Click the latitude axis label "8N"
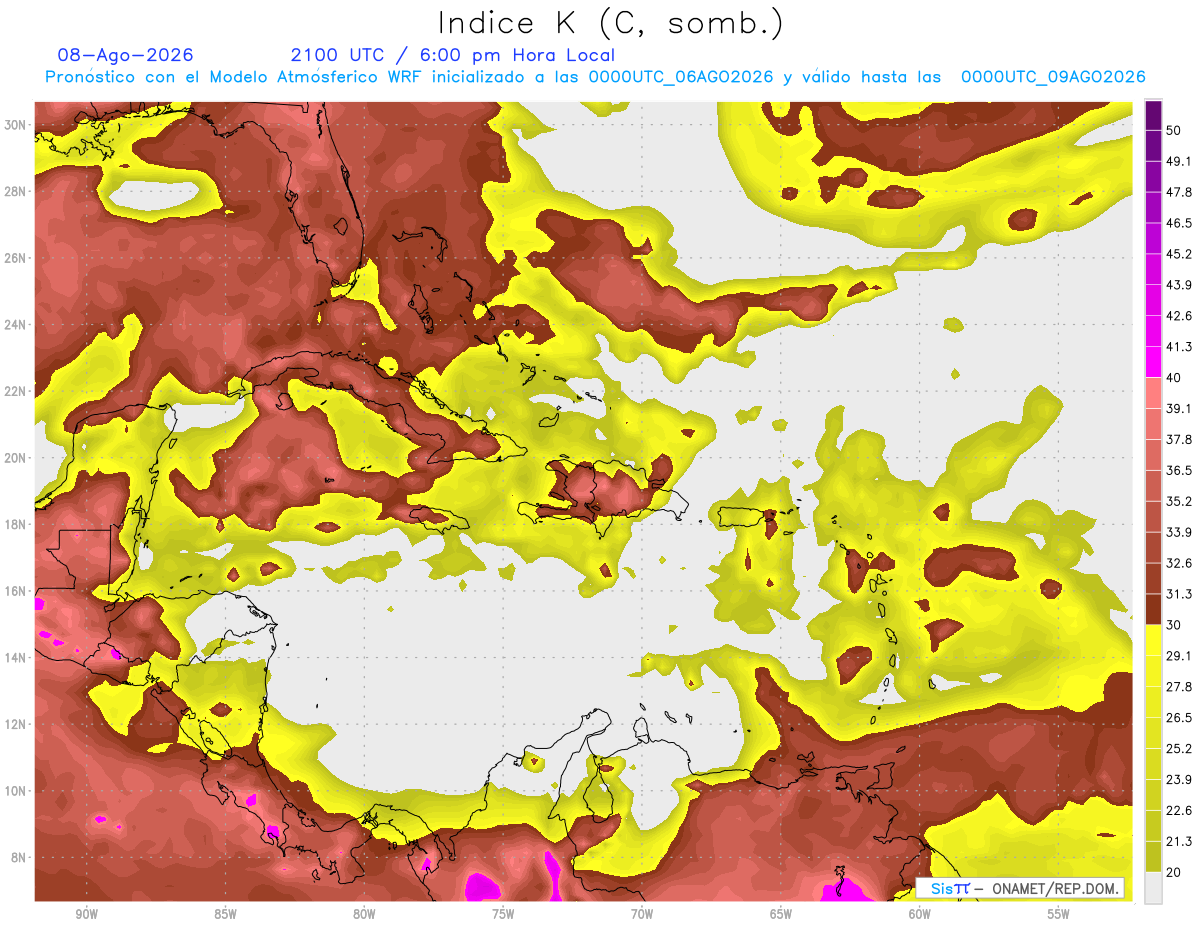 point(19,858)
